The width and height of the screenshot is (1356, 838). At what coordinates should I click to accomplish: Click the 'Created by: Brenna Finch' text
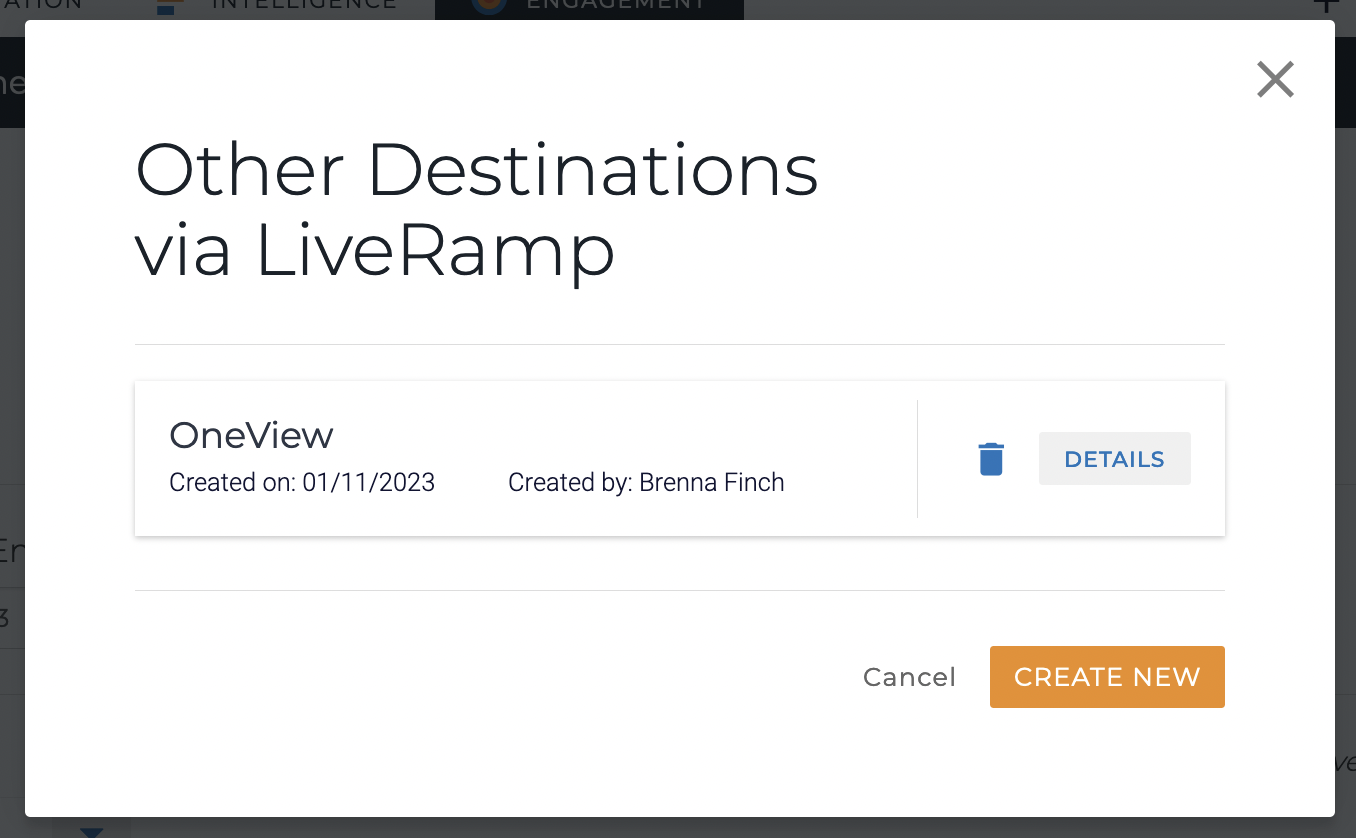coord(646,483)
